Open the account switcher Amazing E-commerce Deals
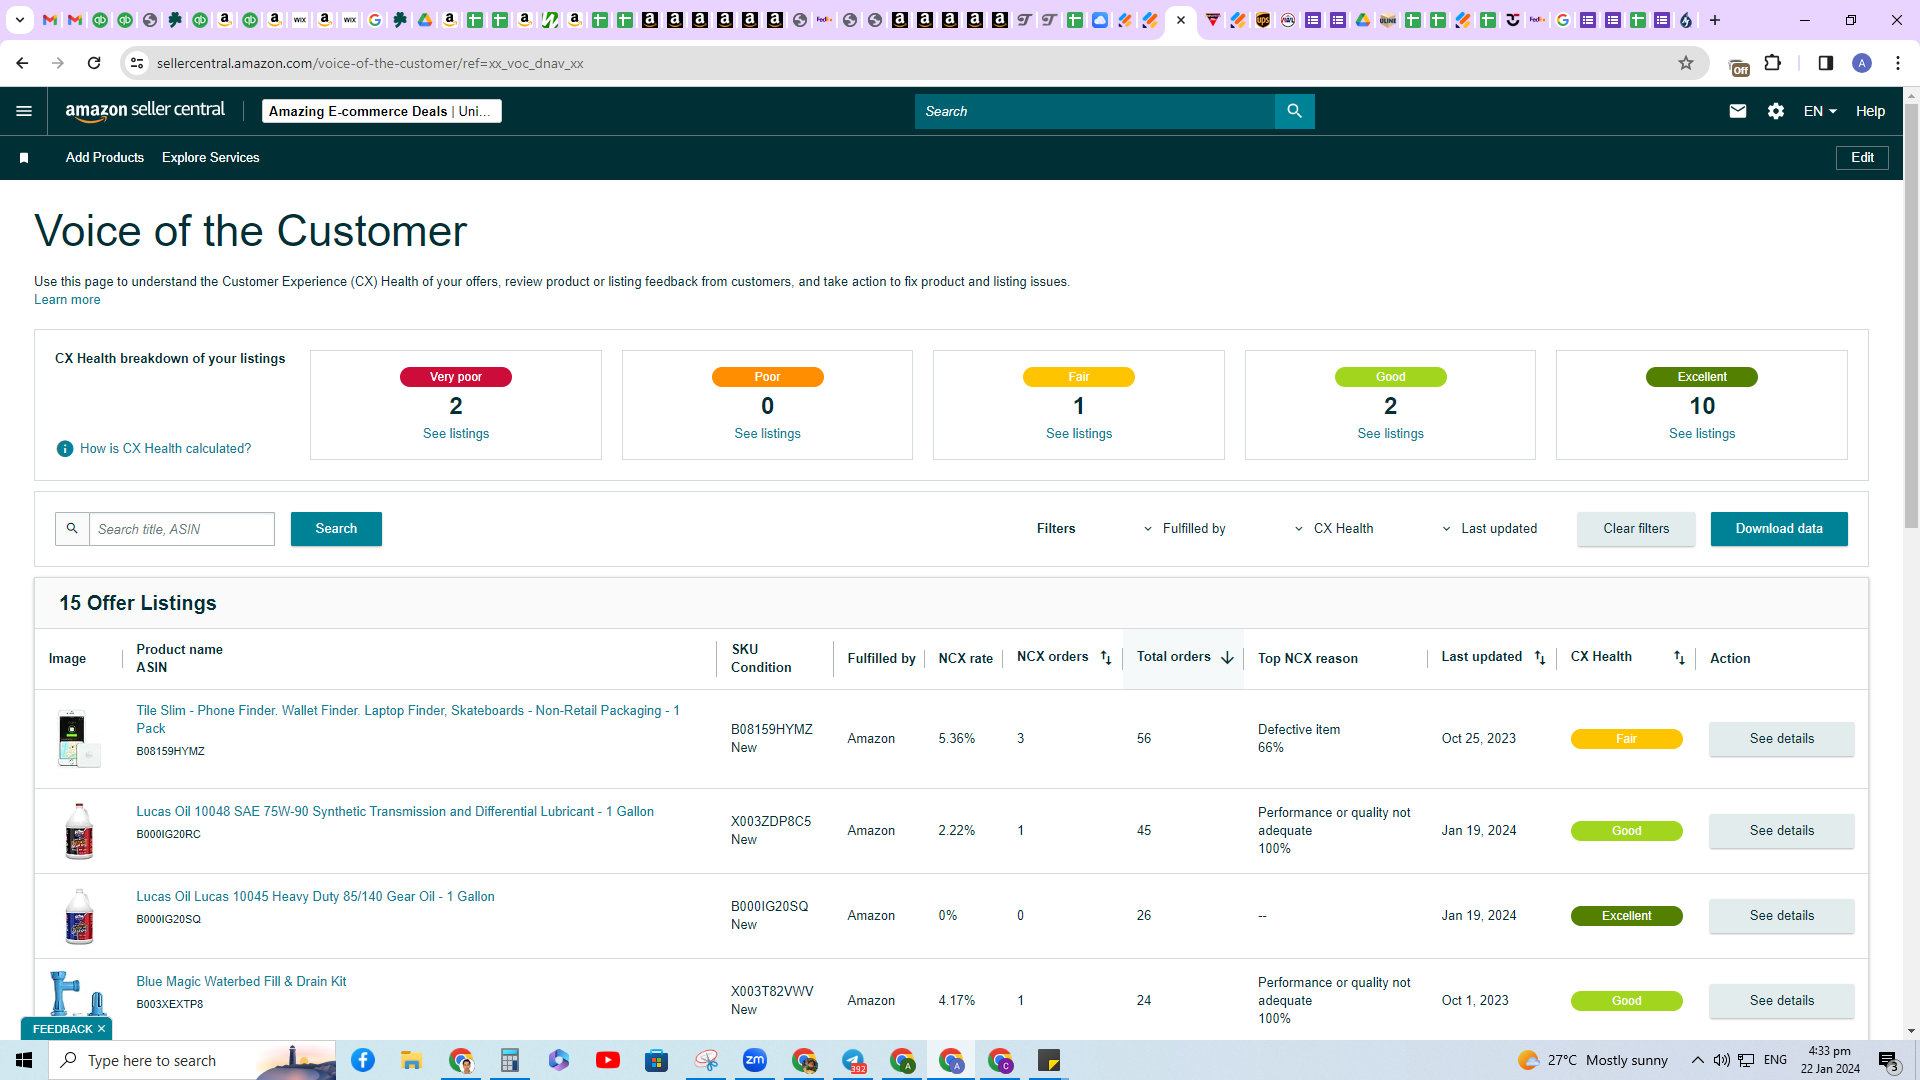The image size is (1920, 1080). 381,111
